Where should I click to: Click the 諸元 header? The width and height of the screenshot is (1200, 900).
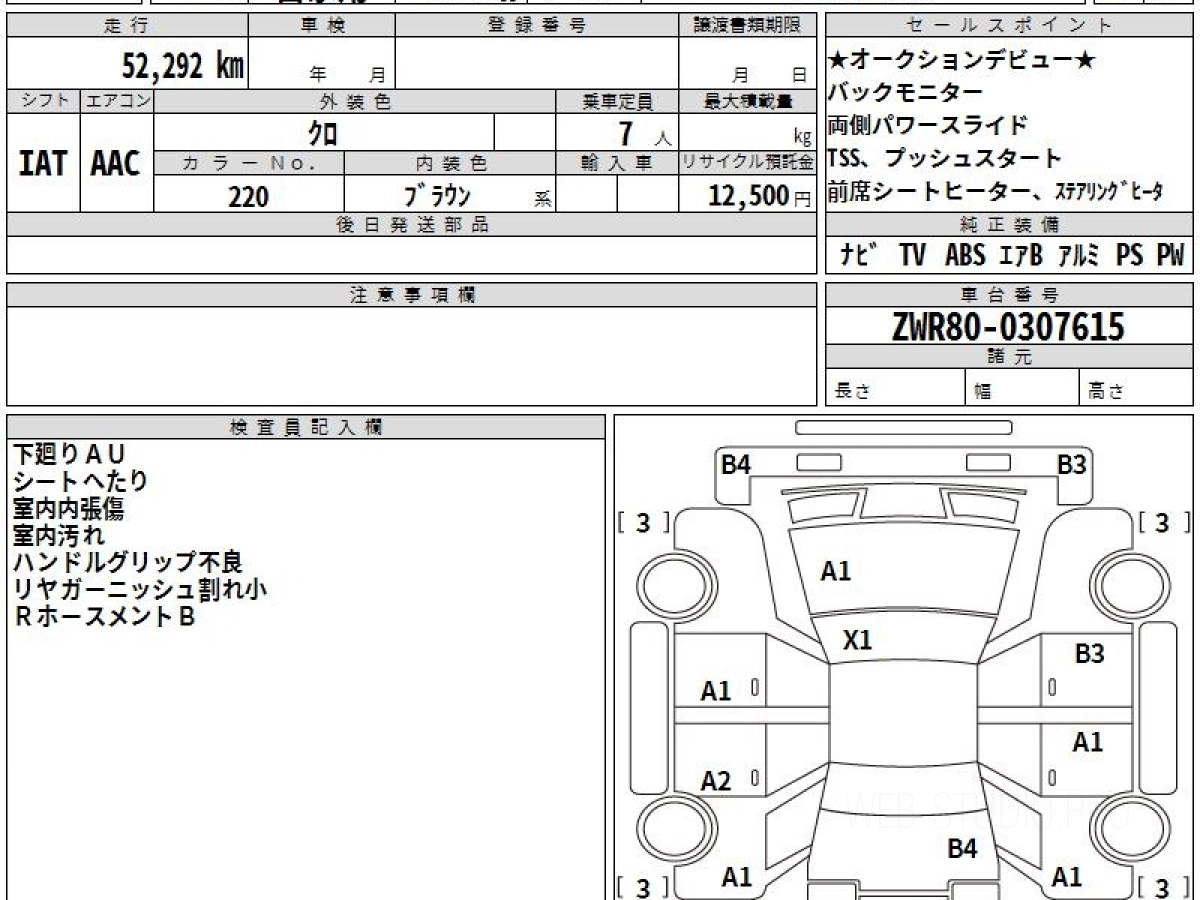point(1009,357)
